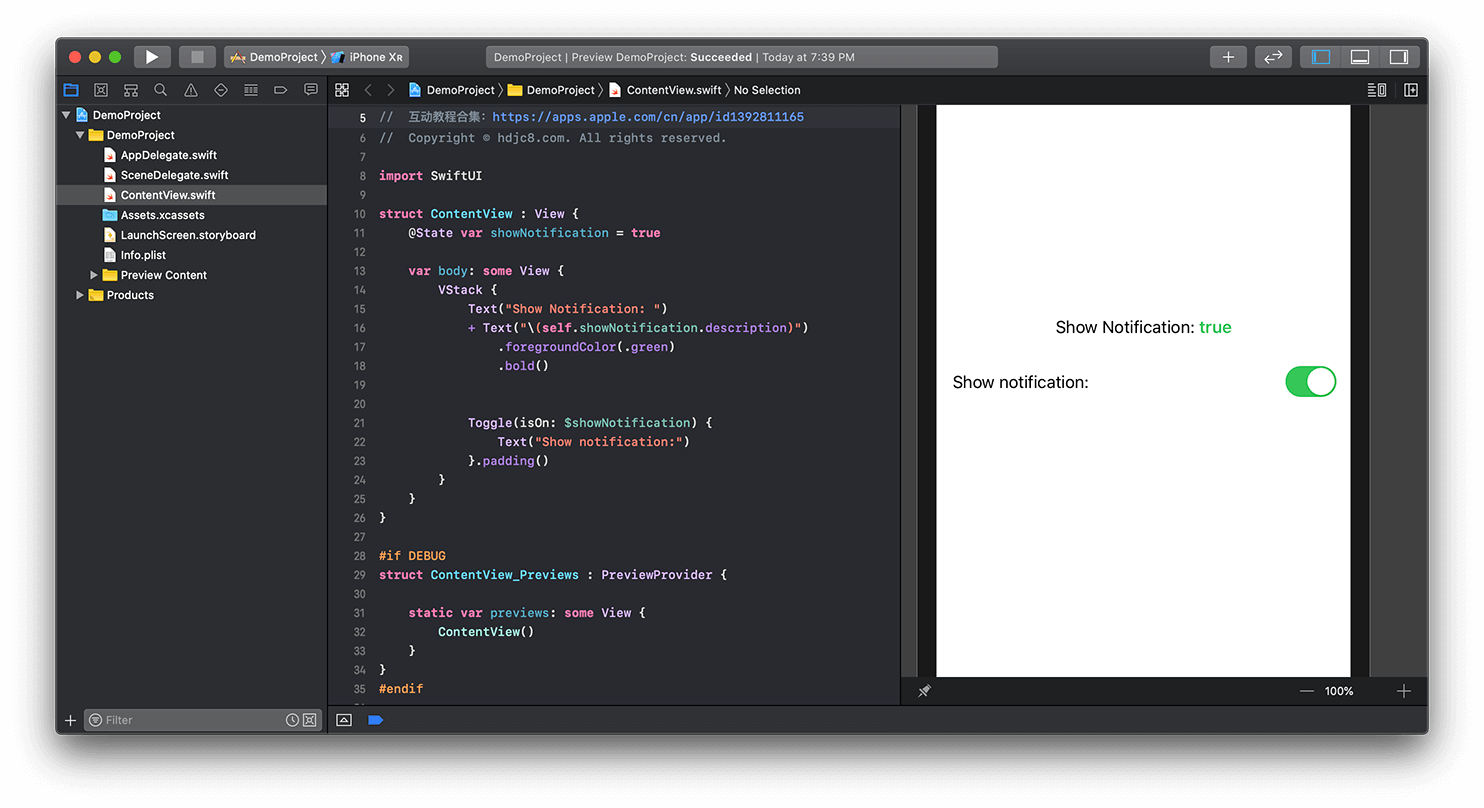
Task: Zoom out the preview canvas
Action: pyautogui.click(x=1306, y=691)
